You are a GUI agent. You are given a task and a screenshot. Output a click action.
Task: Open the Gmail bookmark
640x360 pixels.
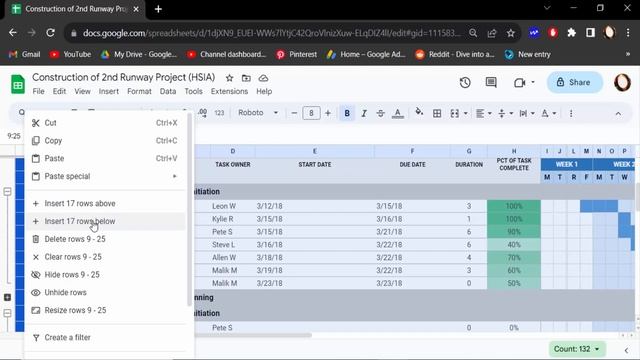24,54
